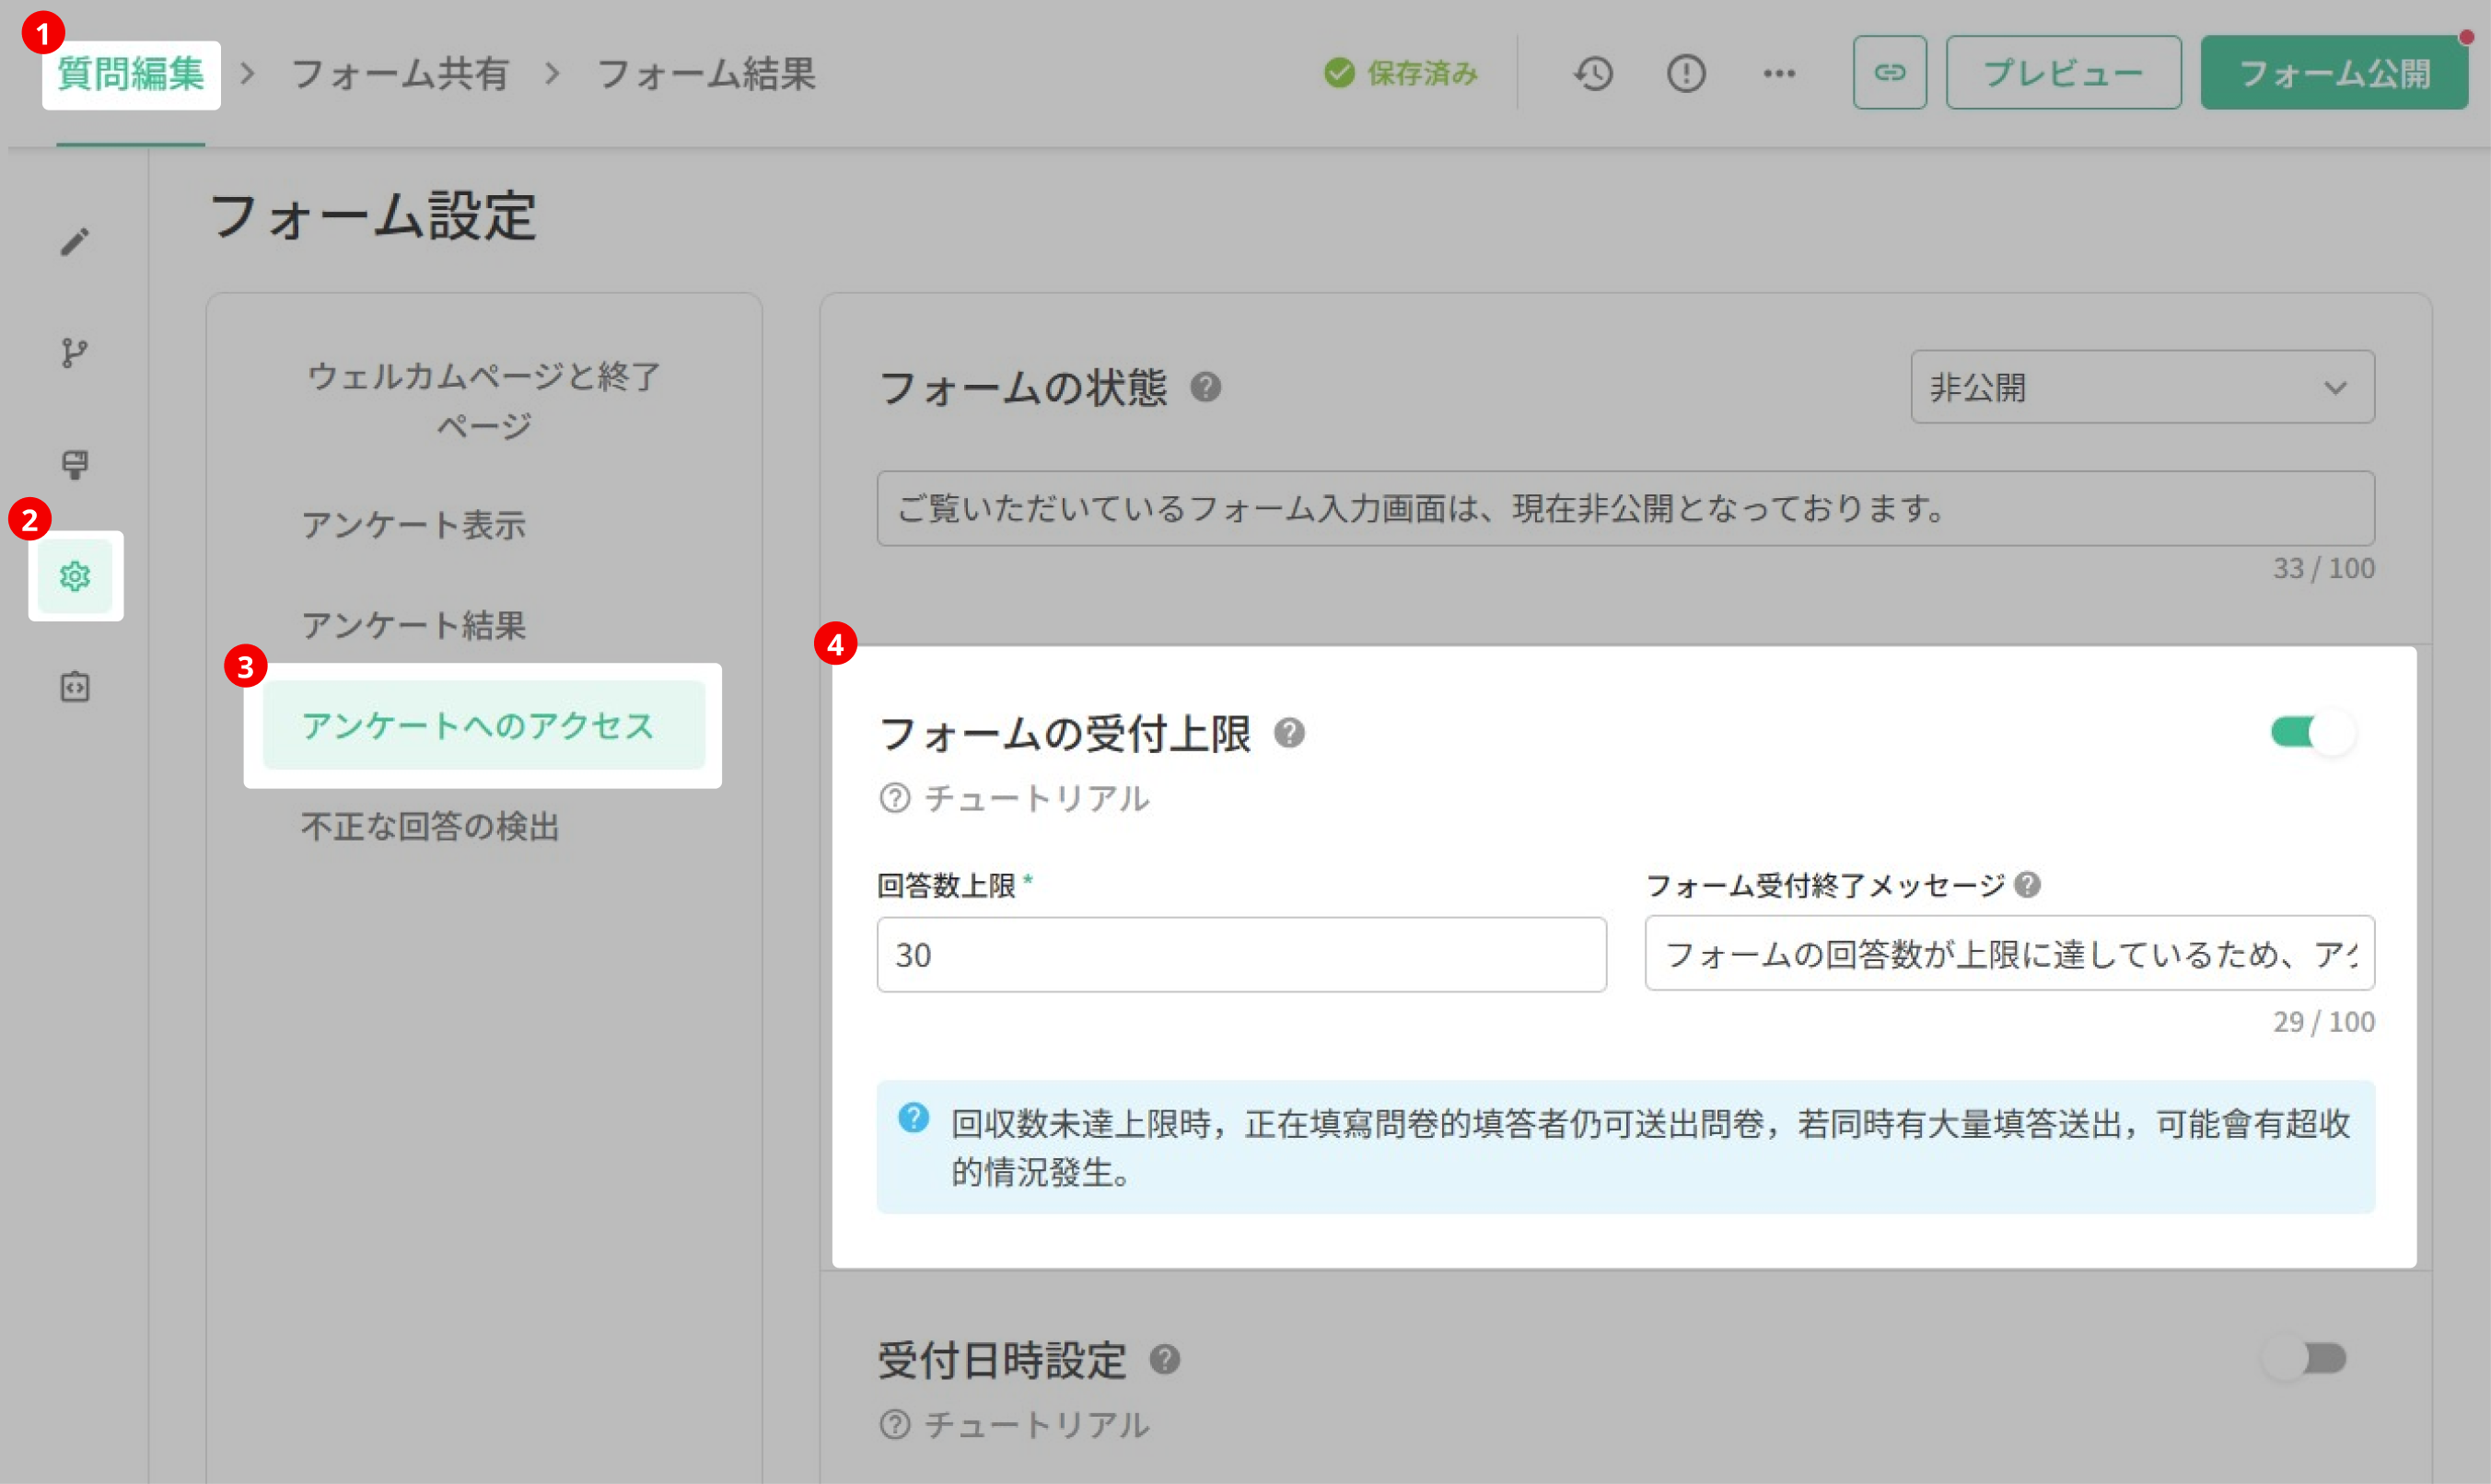2491x1484 pixels.
Task: Click help icon next to フォームの受付上限
Action: point(1290,734)
